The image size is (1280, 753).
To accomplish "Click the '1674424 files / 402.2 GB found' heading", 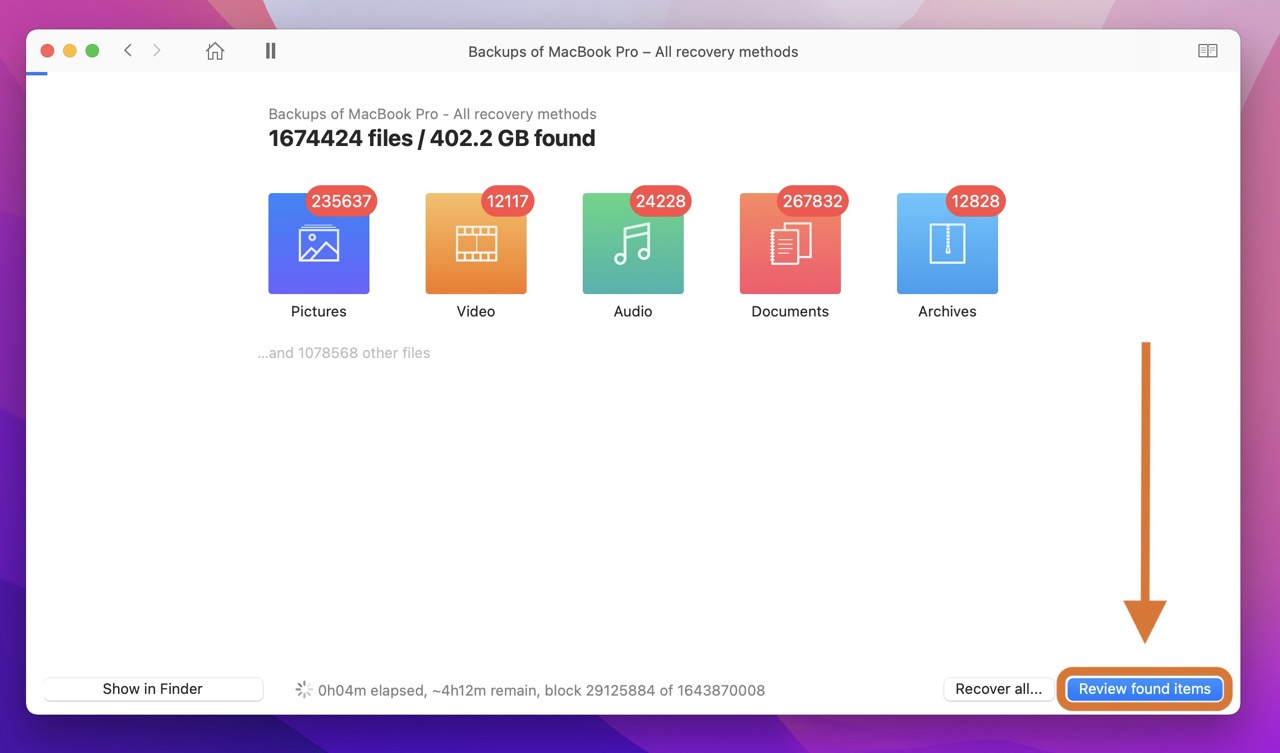I will (432, 139).
